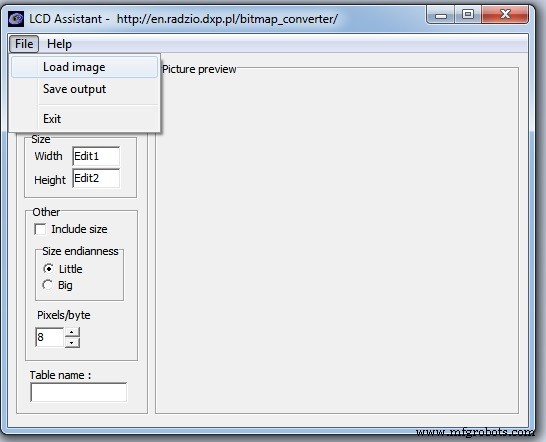Minimize the LCD Assistant window

pyautogui.click(x=441, y=15)
